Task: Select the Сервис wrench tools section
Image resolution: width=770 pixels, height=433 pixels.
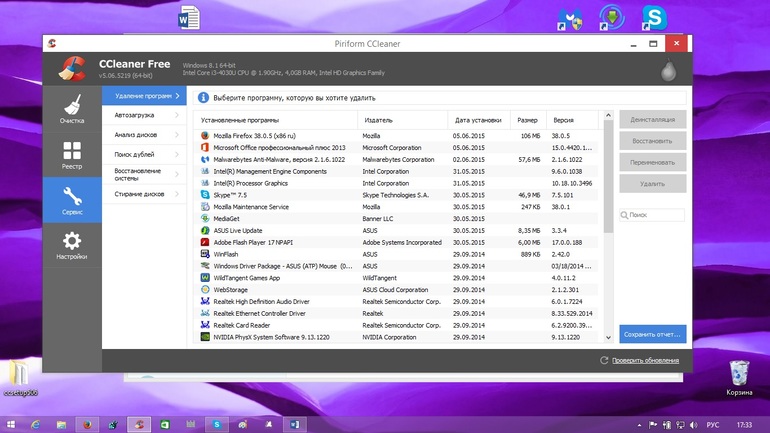Action: (72, 200)
